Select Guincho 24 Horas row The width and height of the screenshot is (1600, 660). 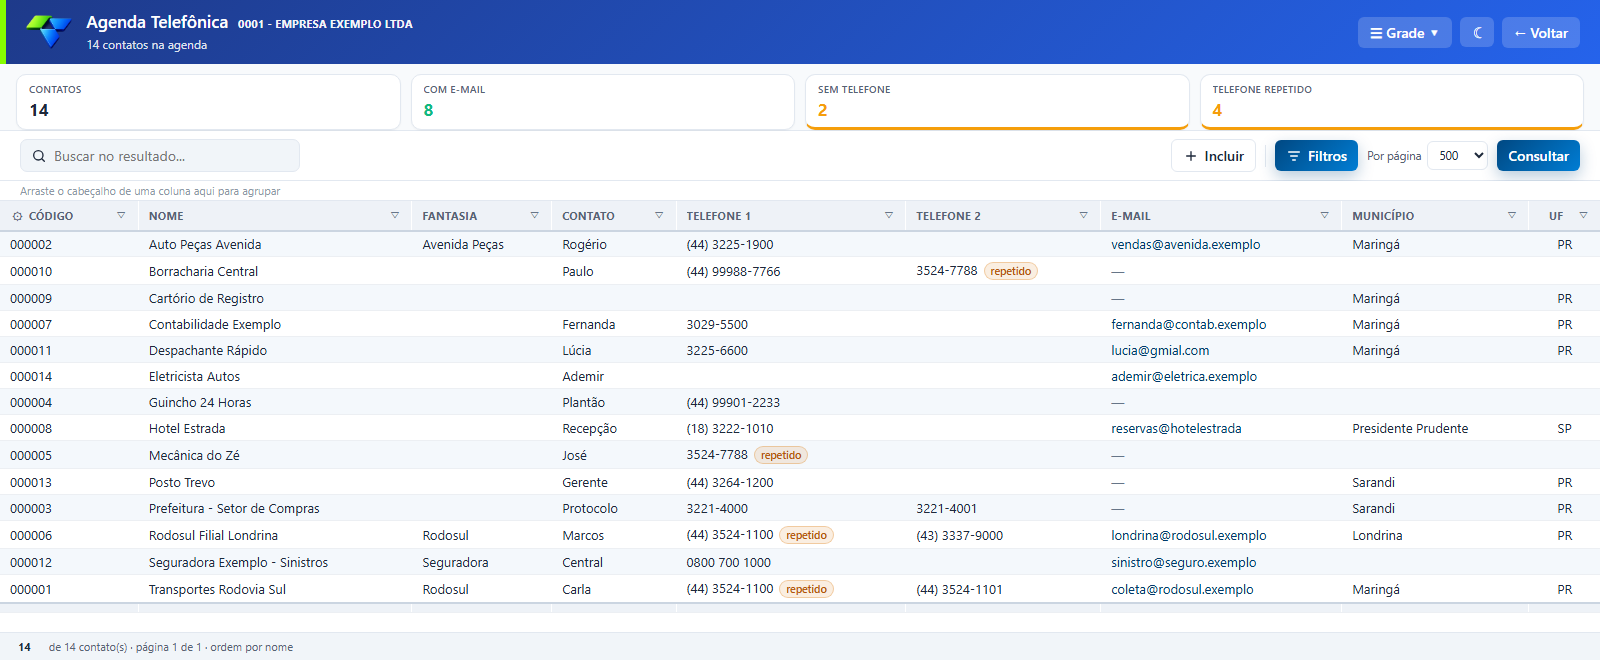tap(800, 402)
